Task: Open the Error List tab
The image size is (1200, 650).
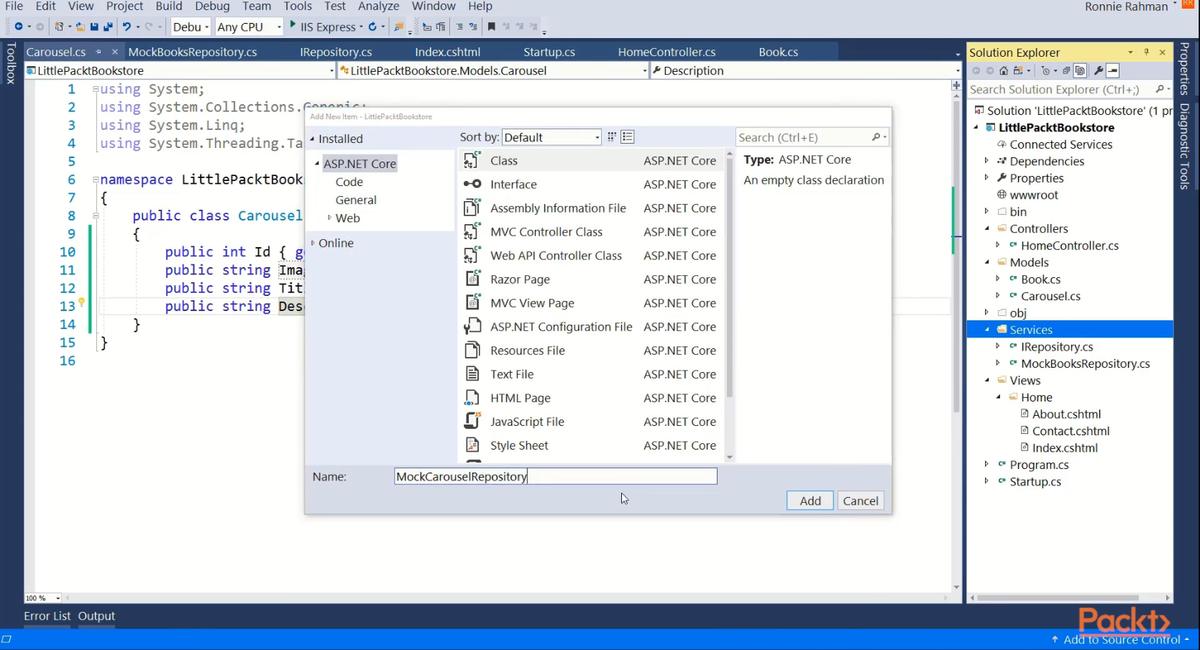Action: (x=47, y=616)
